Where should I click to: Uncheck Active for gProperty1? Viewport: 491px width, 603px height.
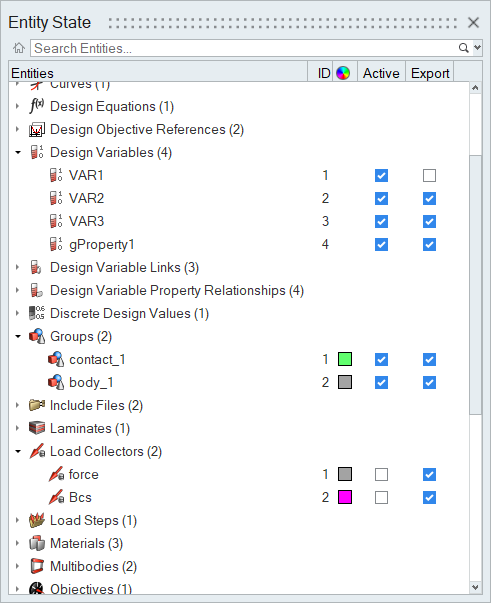(x=381, y=245)
